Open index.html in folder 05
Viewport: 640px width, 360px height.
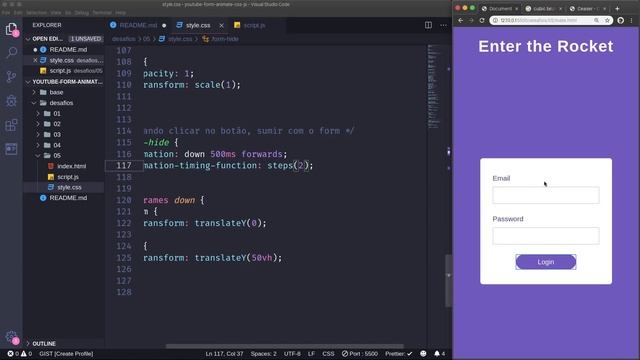[x=71, y=166]
